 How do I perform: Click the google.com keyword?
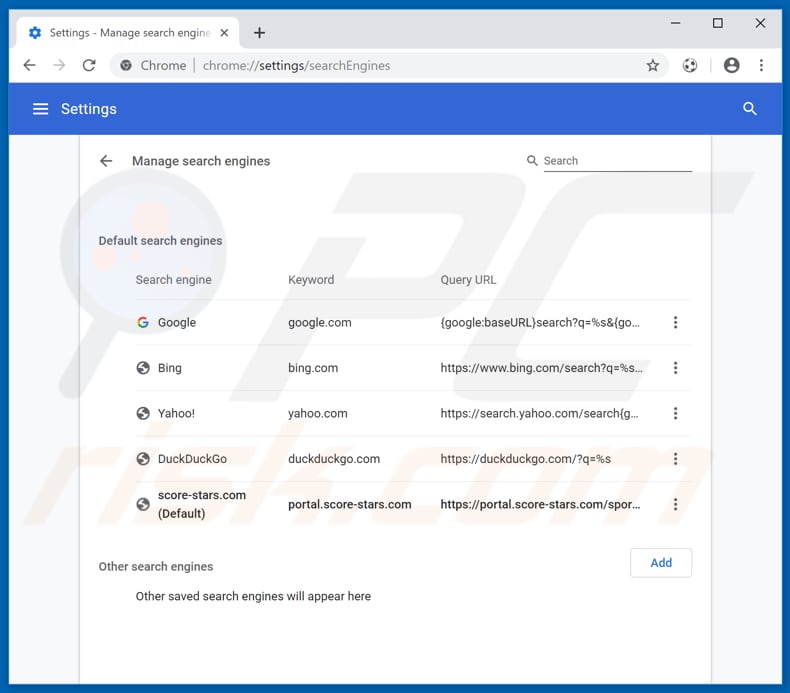pos(319,323)
